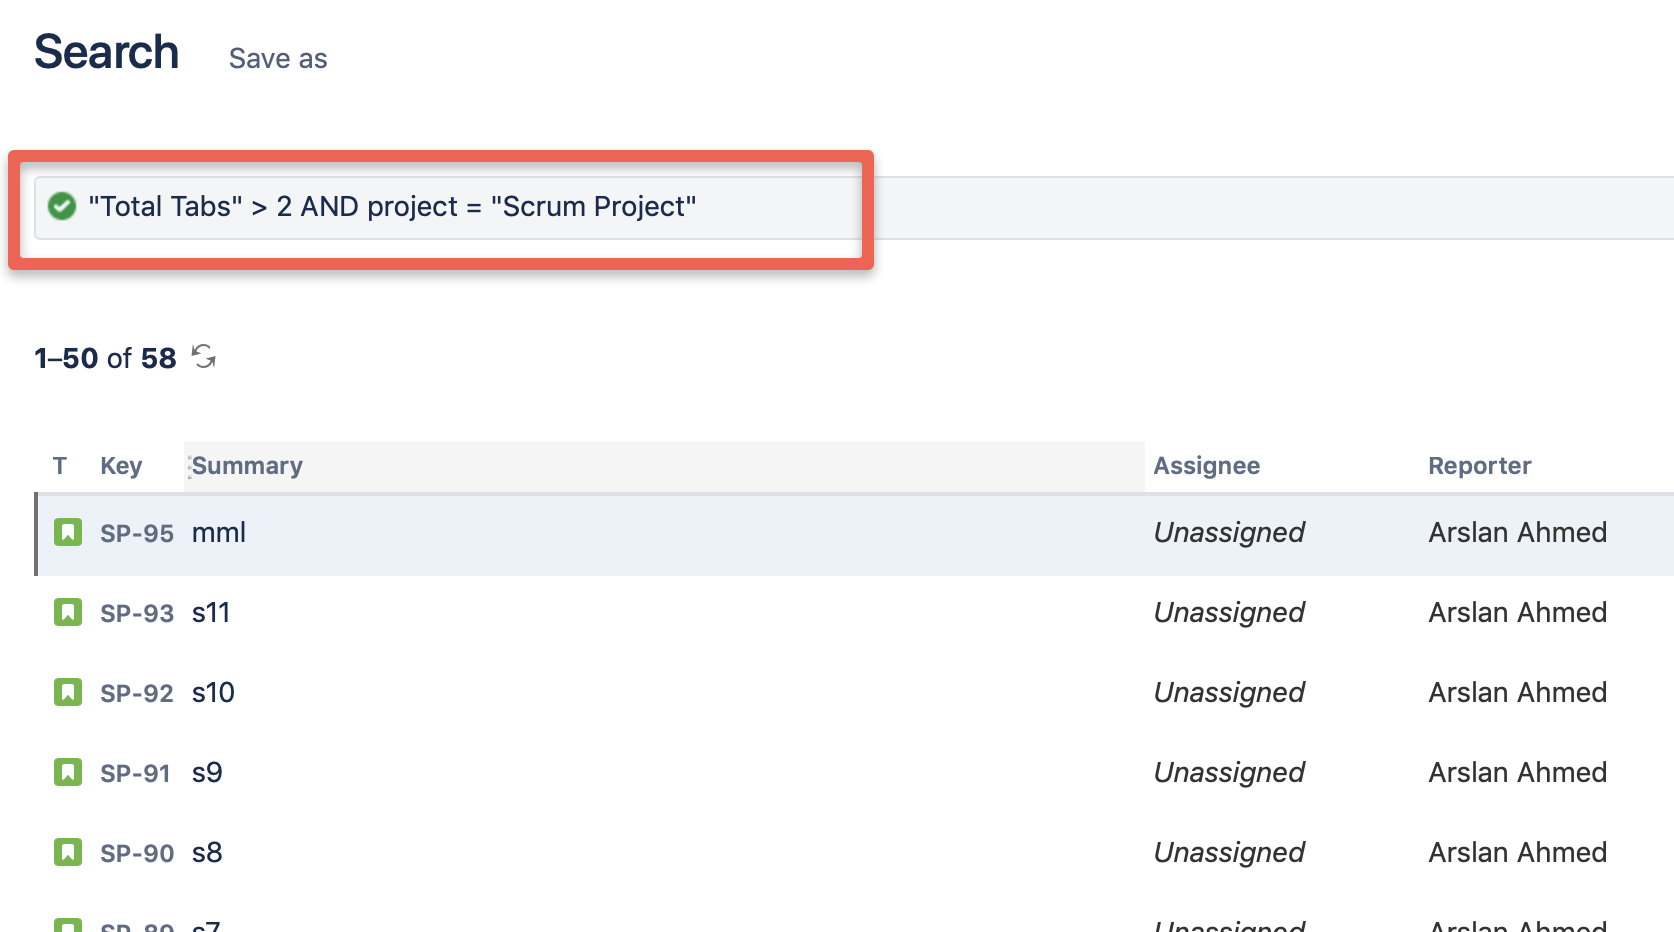The image size is (1674, 932).
Task: Select the row for issue SP-90
Action: pos(600,852)
